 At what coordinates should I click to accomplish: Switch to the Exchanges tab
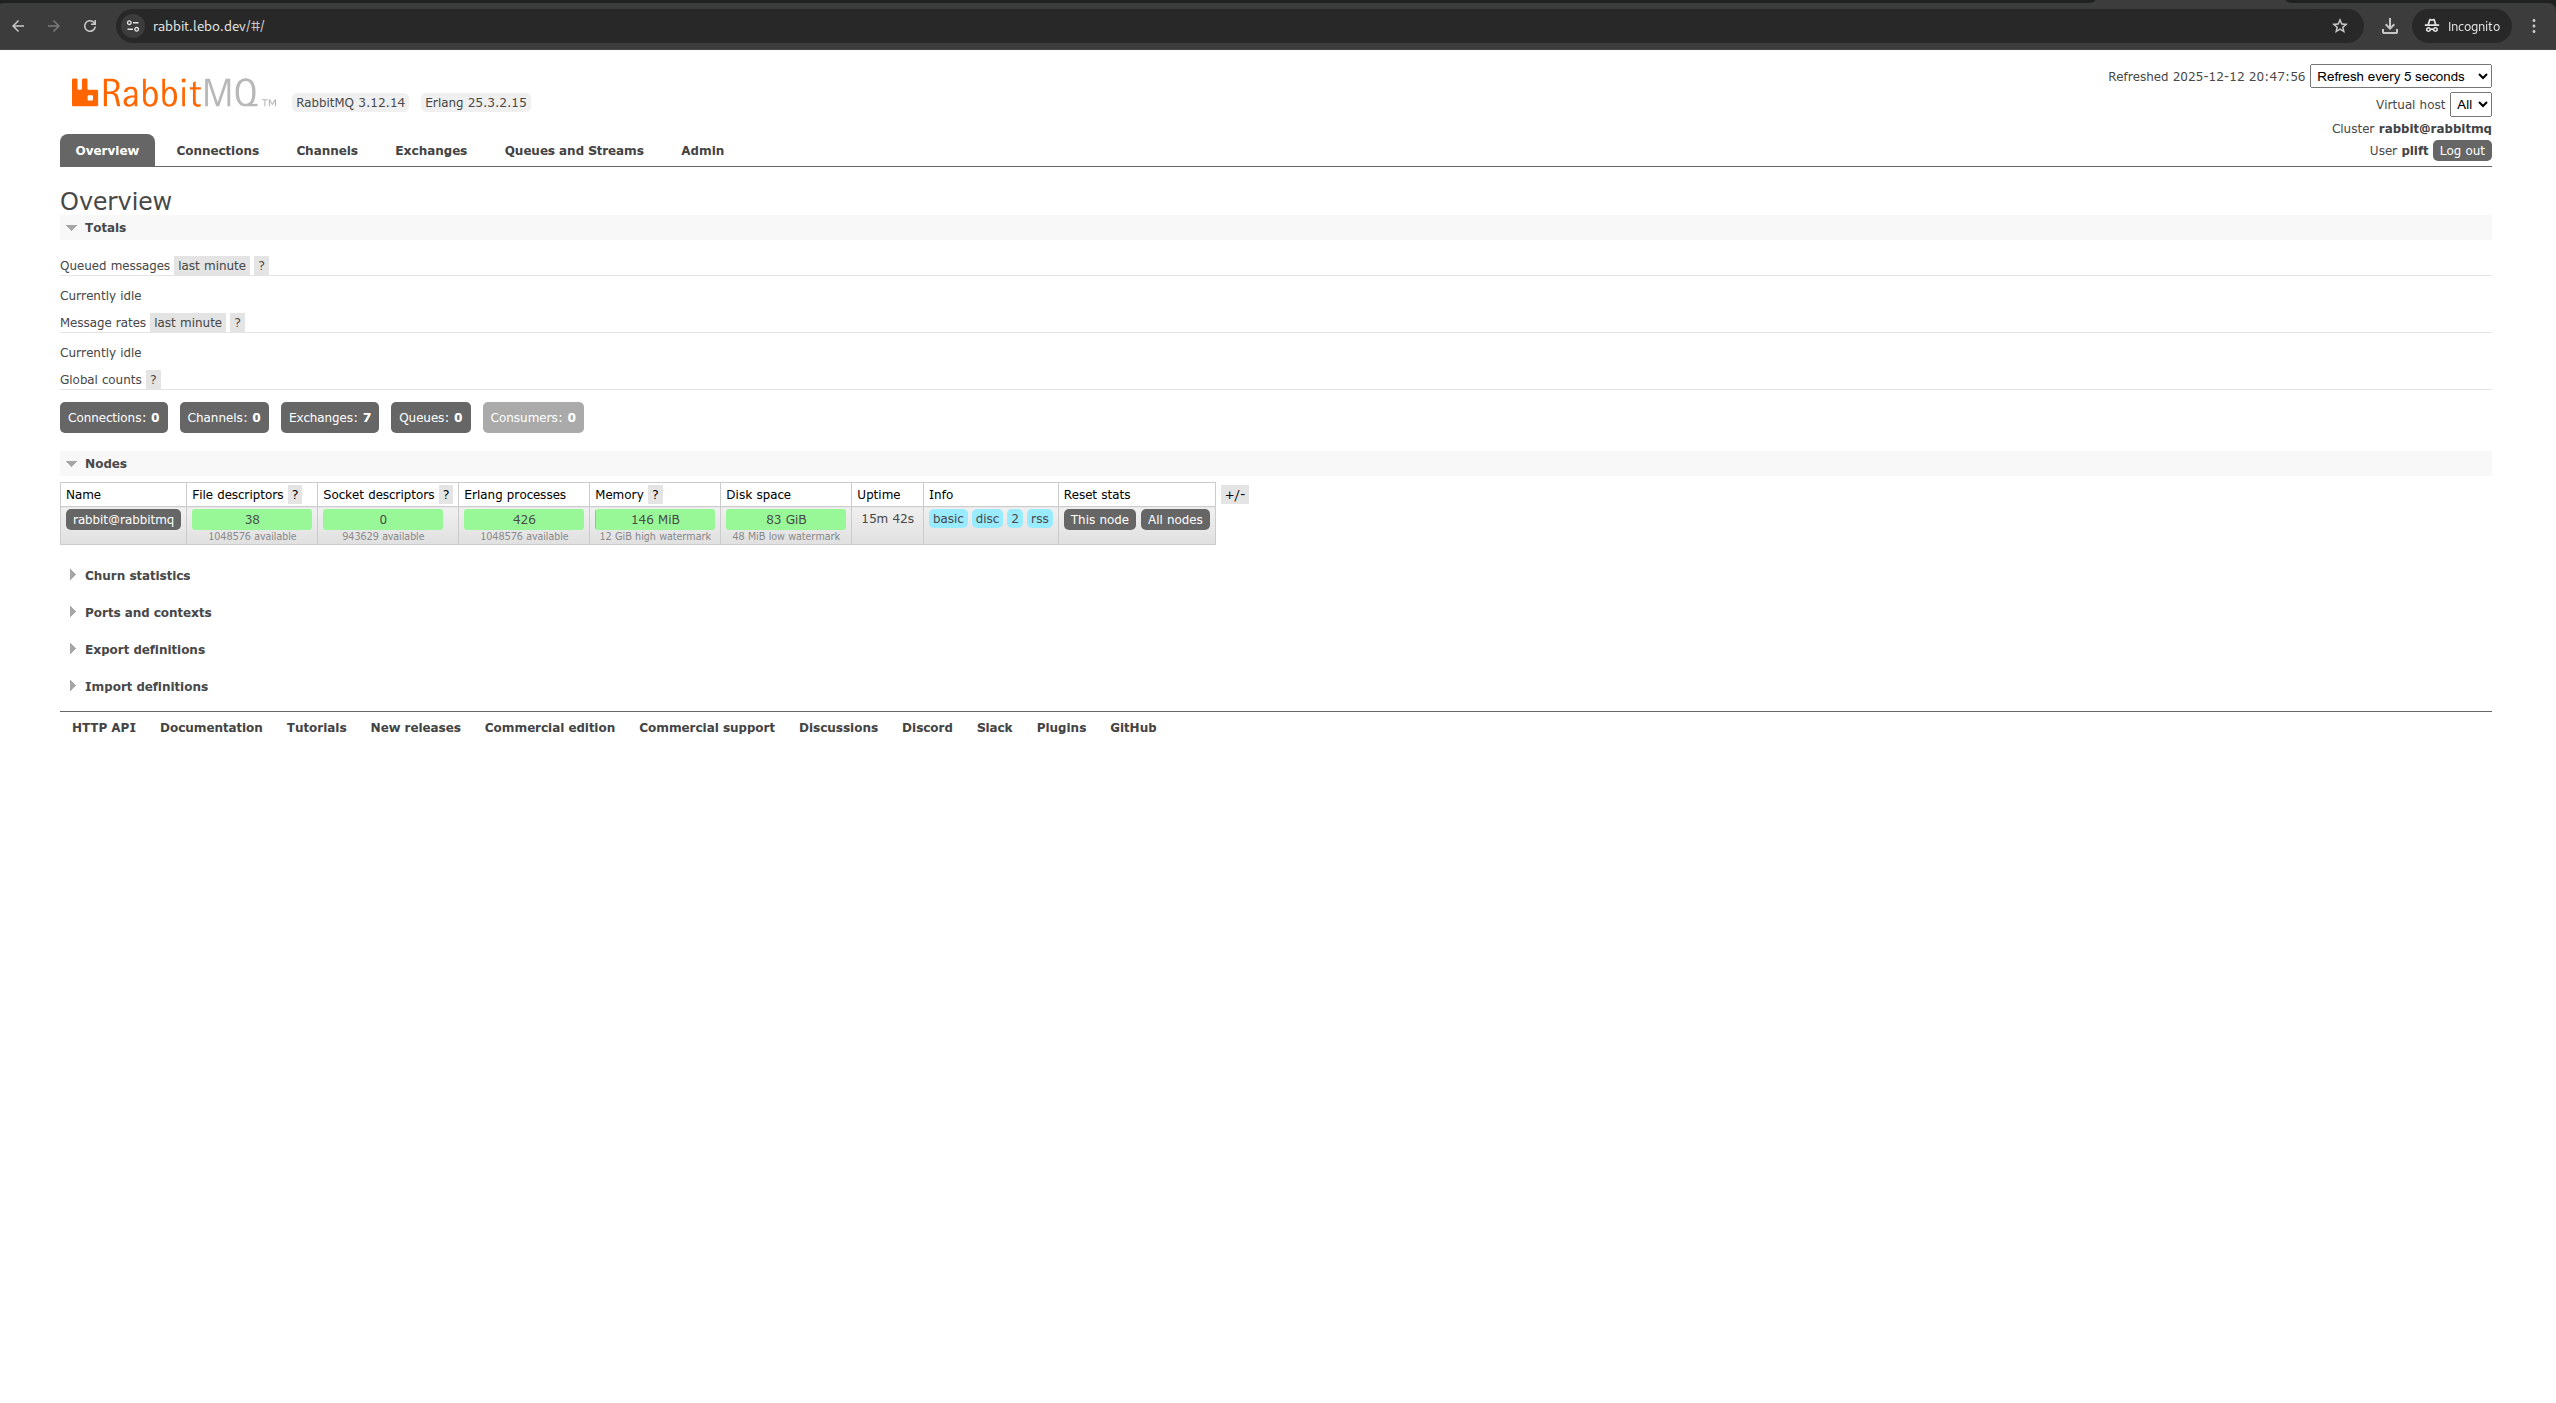(430, 150)
